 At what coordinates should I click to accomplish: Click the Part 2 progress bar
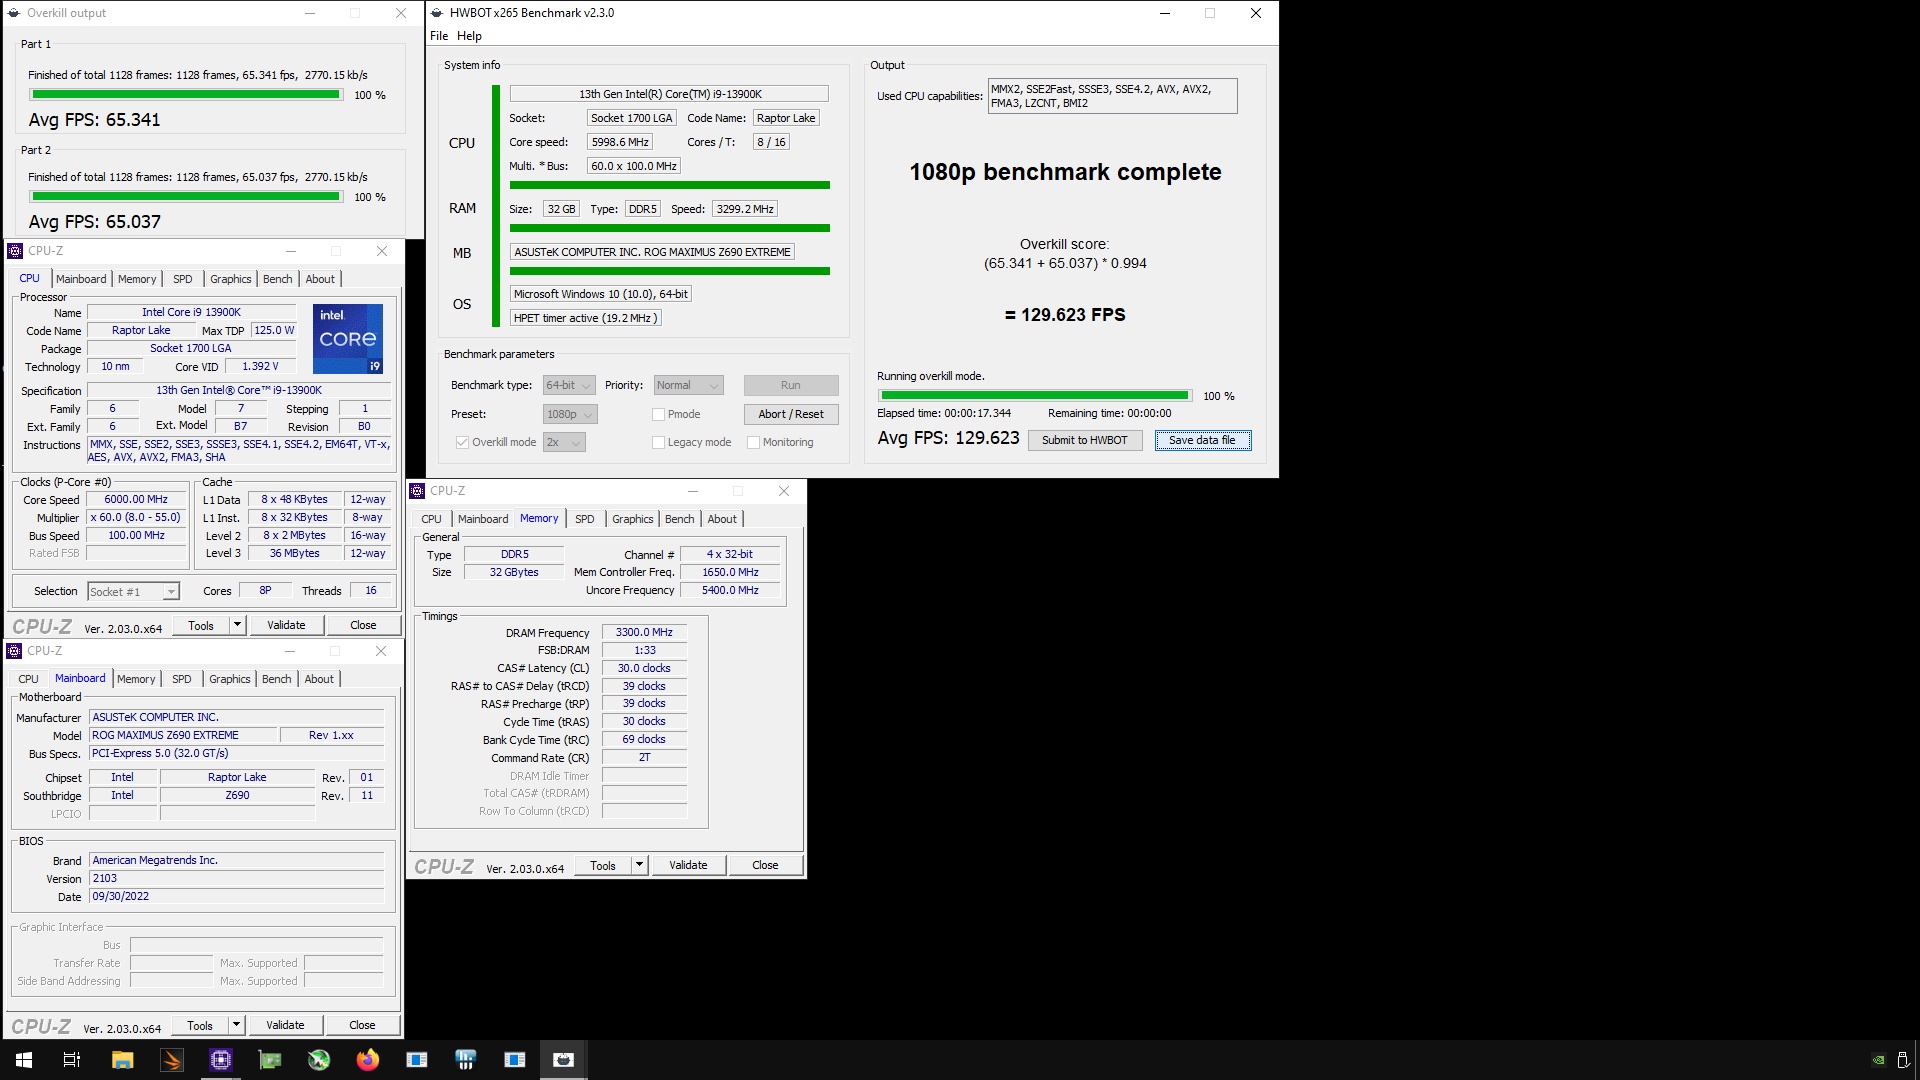[x=186, y=197]
